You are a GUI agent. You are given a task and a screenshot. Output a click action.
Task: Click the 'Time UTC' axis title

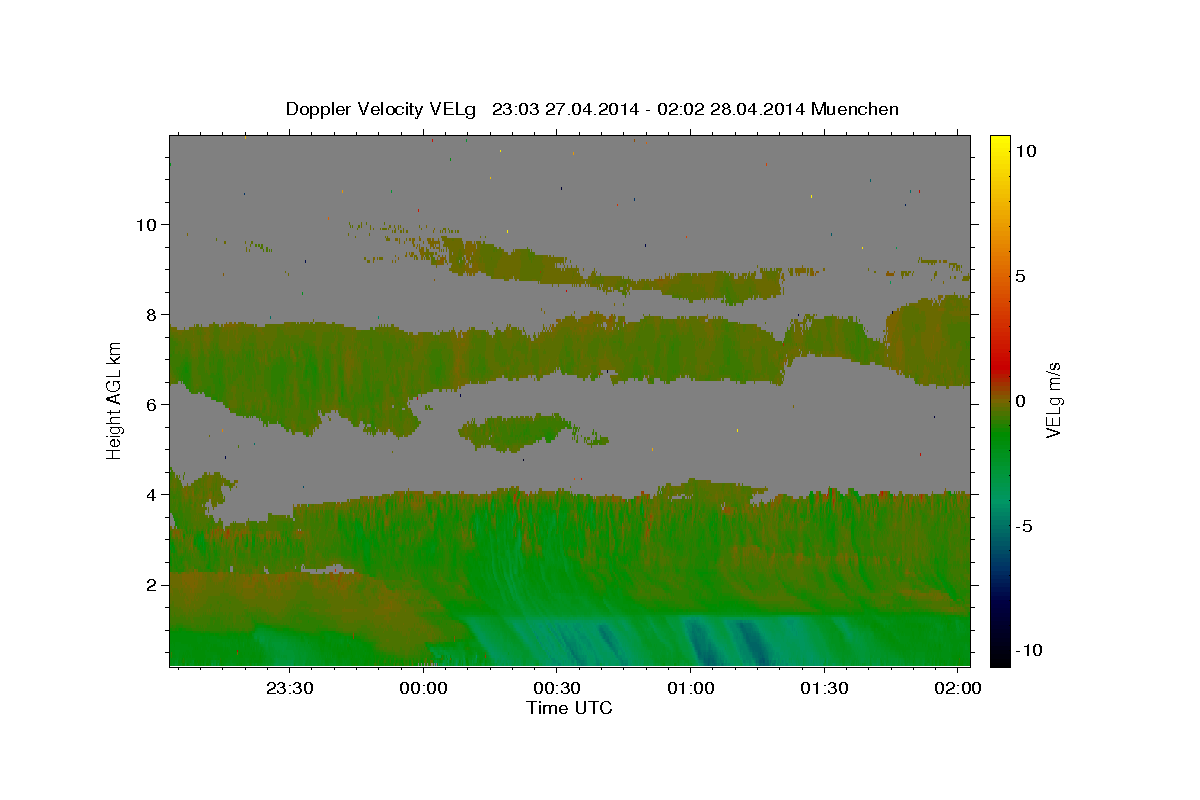click(569, 708)
